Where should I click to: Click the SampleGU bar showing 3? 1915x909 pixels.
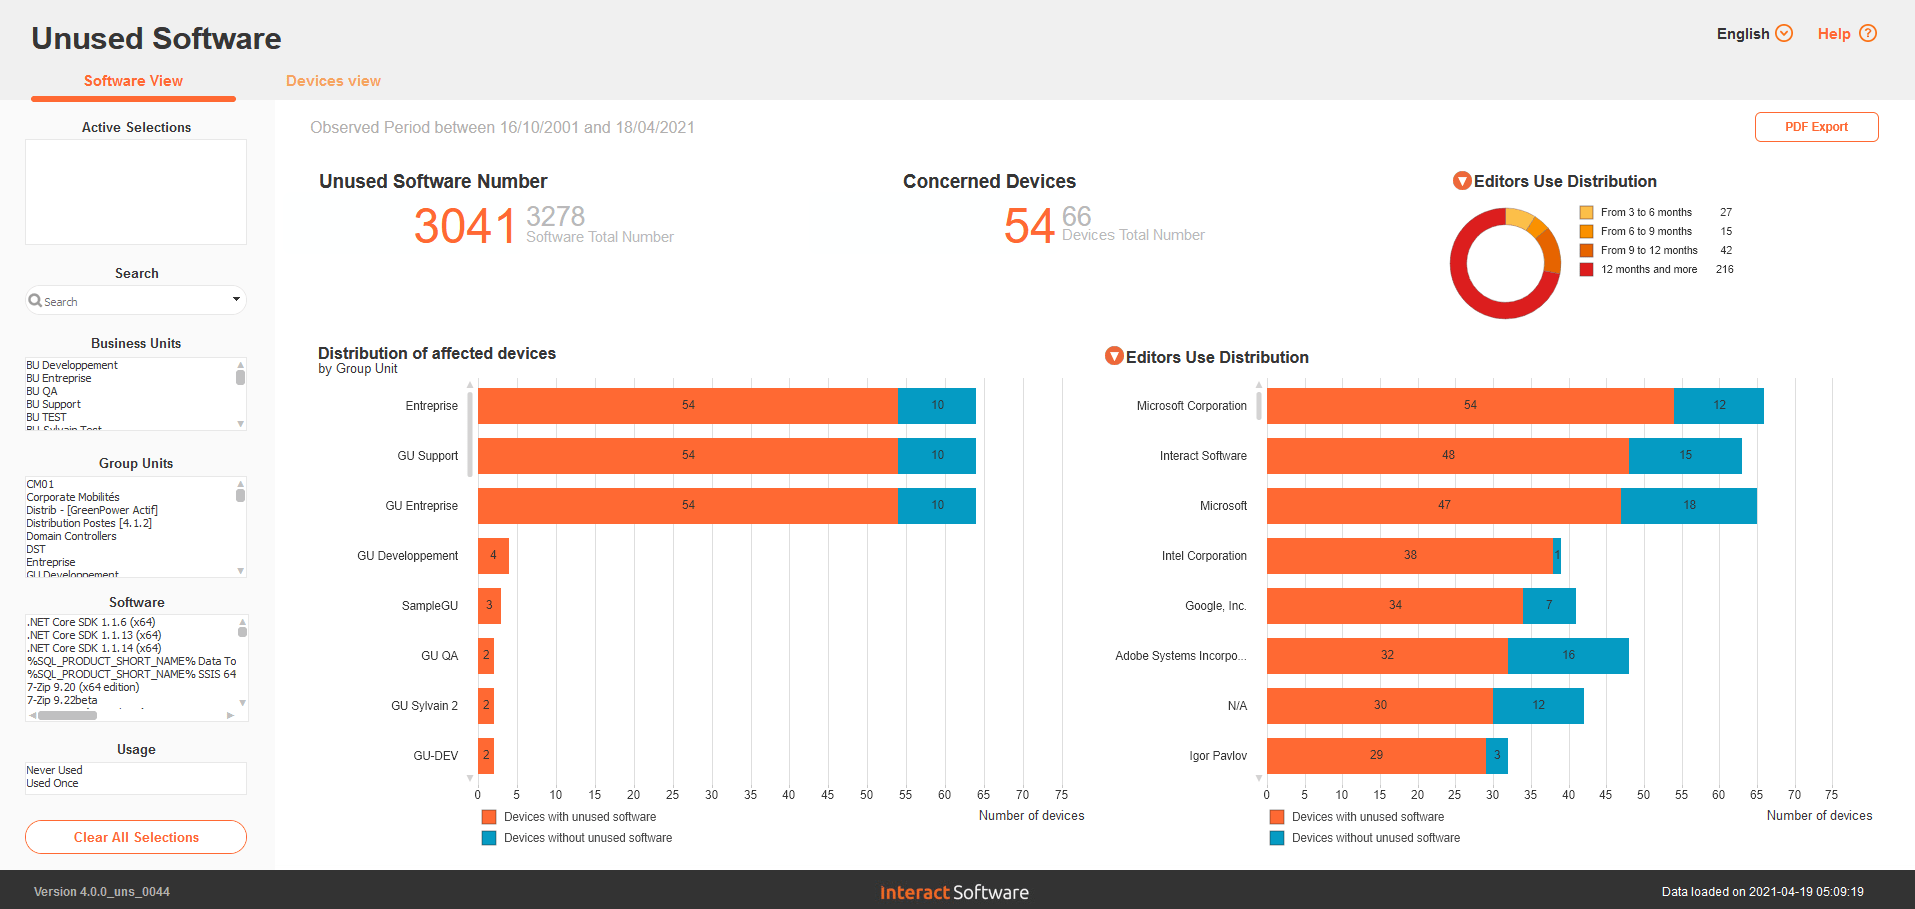(x=489, y=605)
